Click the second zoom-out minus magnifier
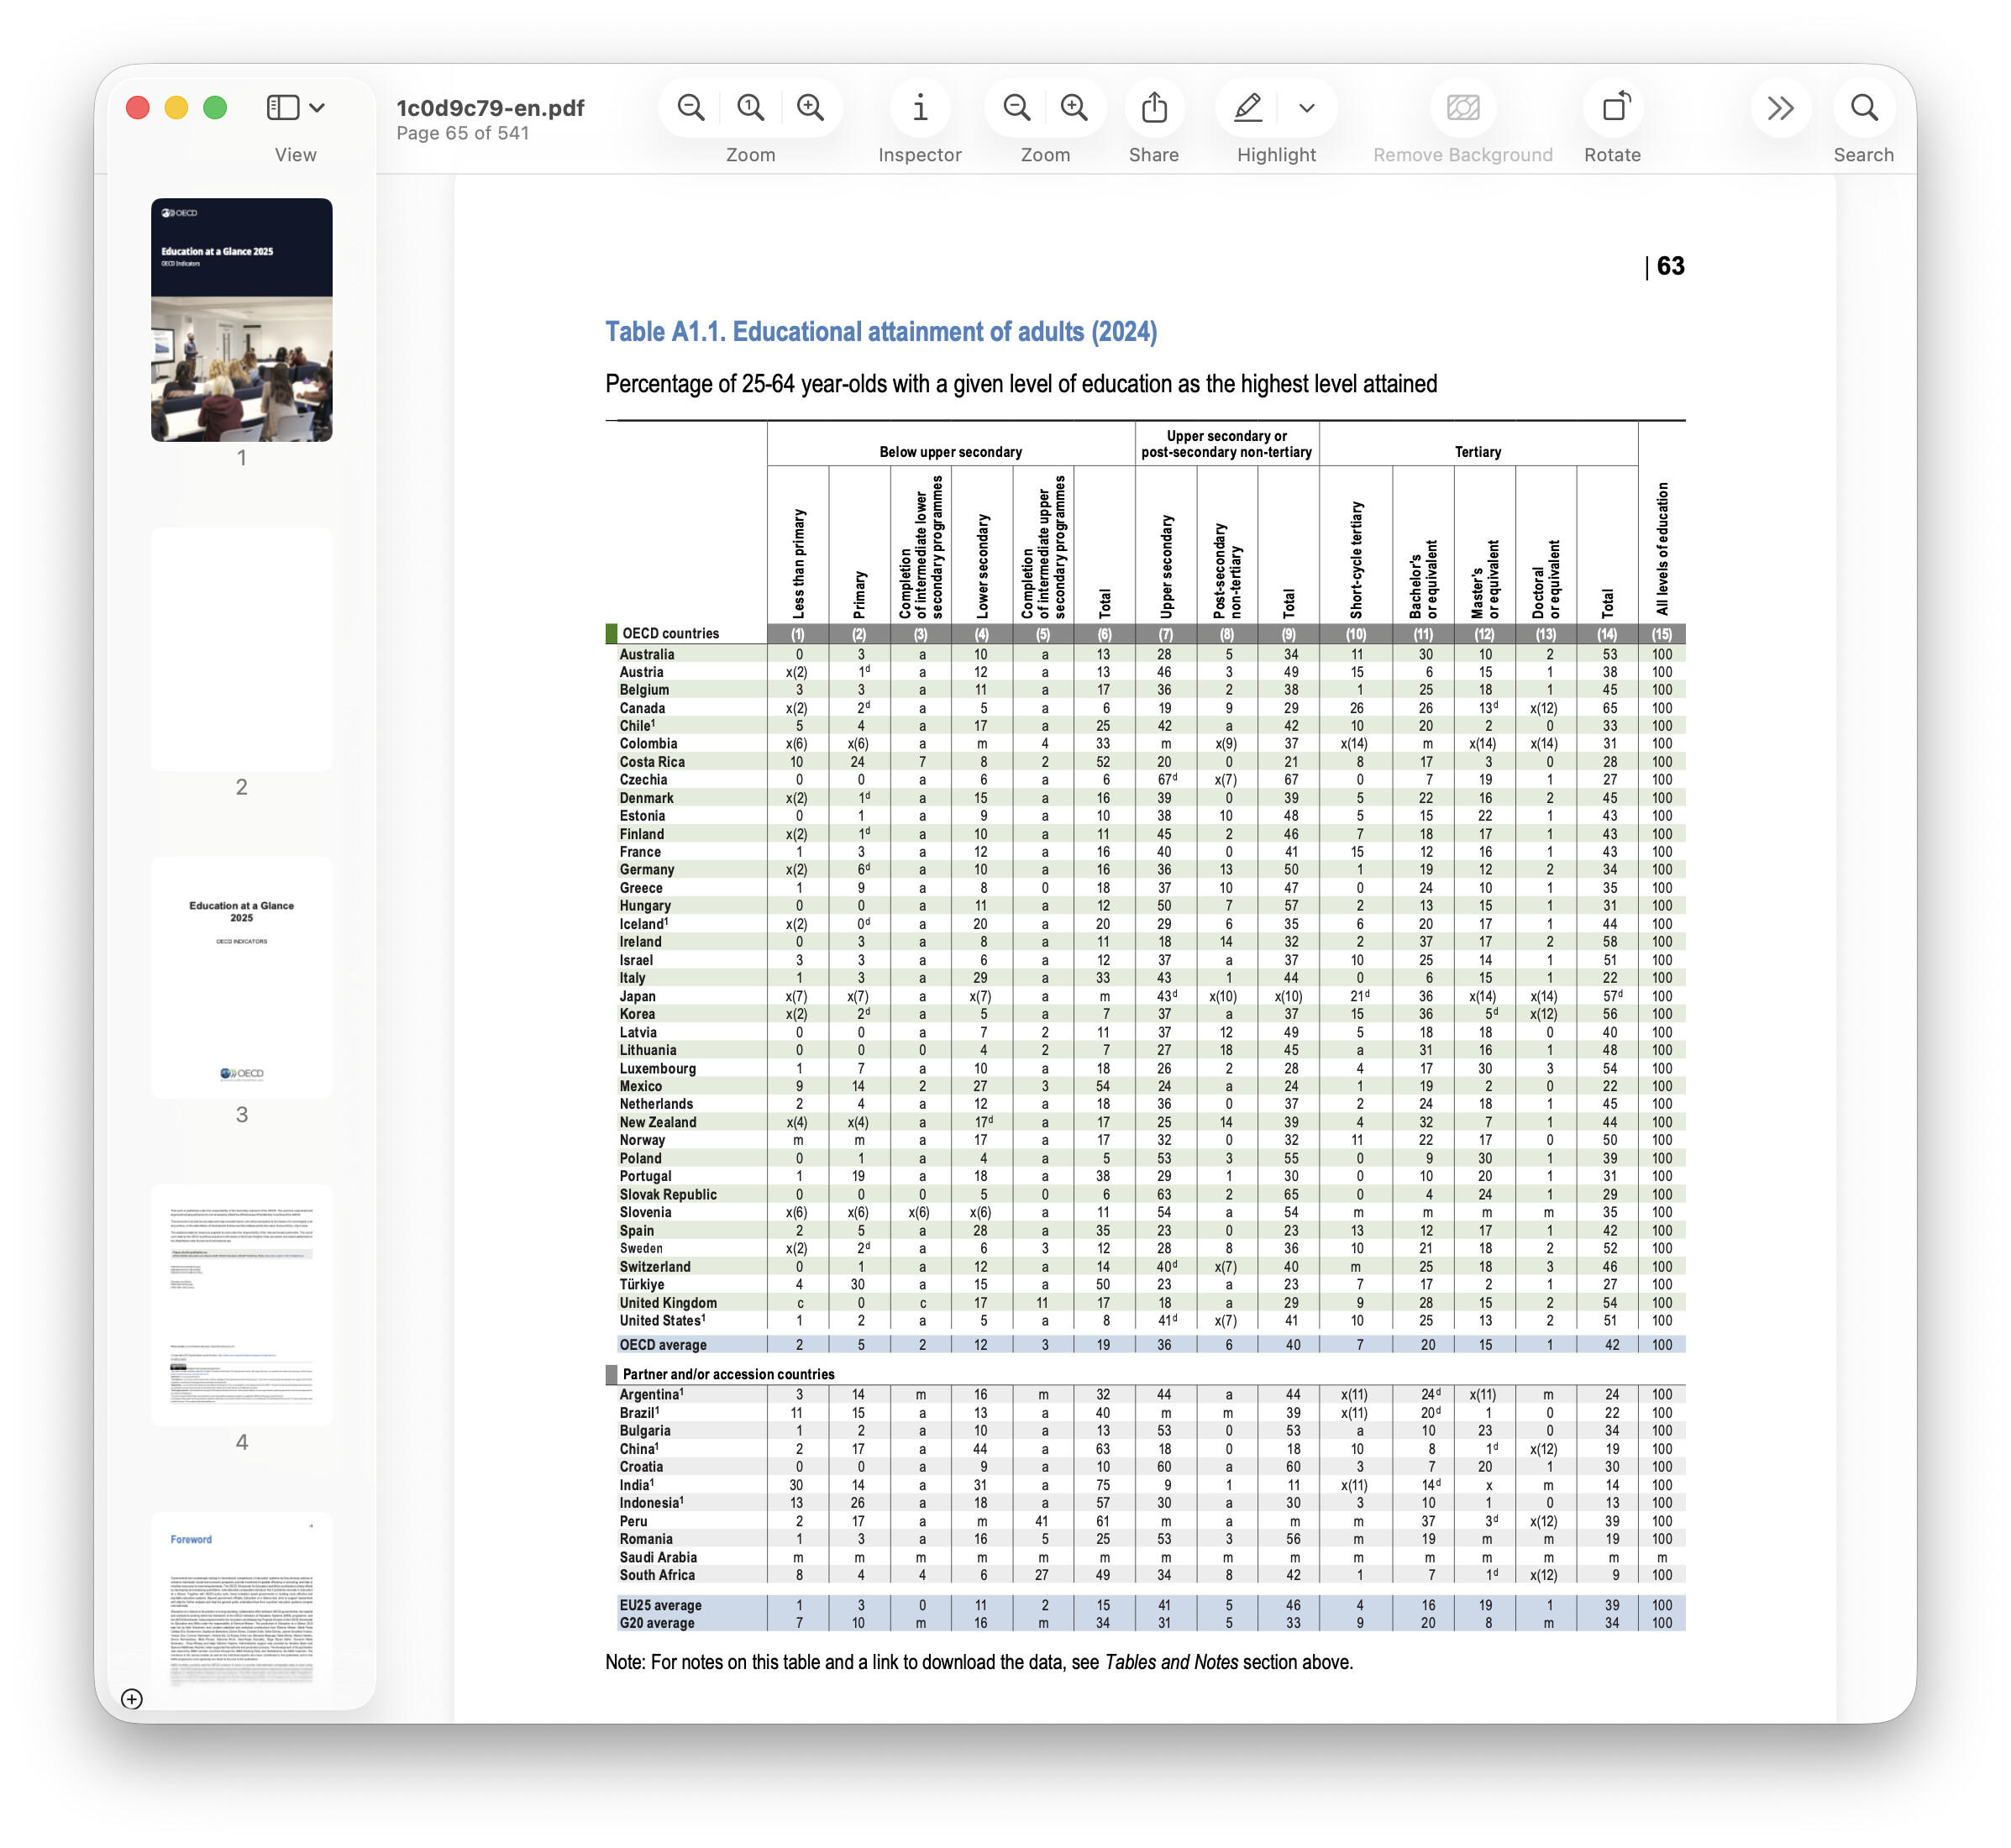This screenshot has height=1848, width=2011. coord(1016,108)
